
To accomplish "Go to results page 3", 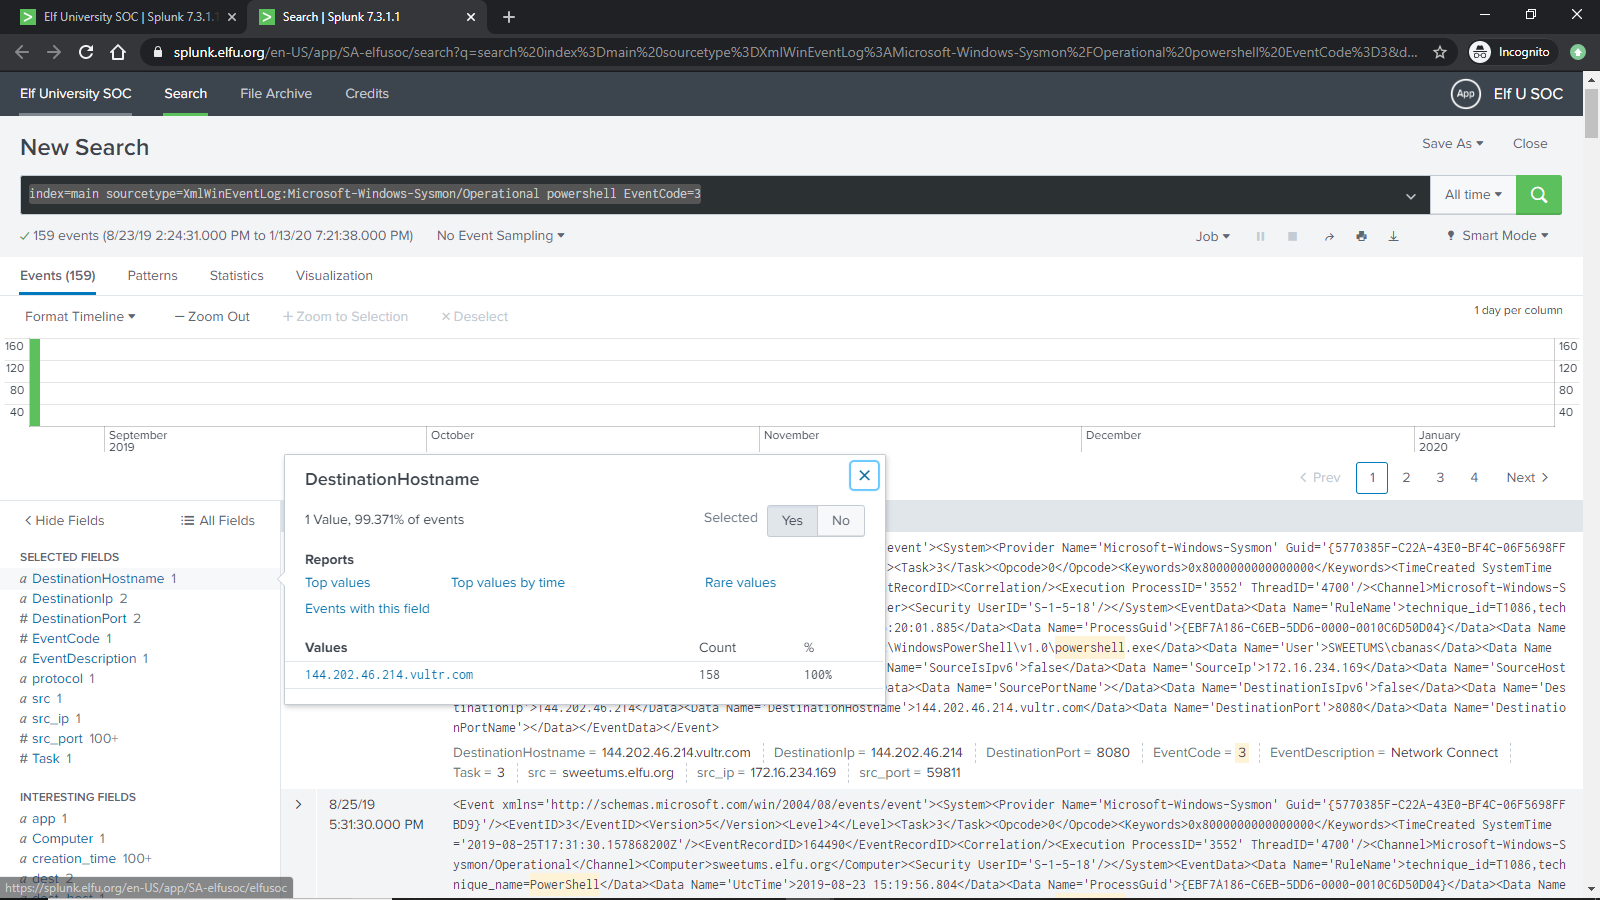I will [1440, 478].
